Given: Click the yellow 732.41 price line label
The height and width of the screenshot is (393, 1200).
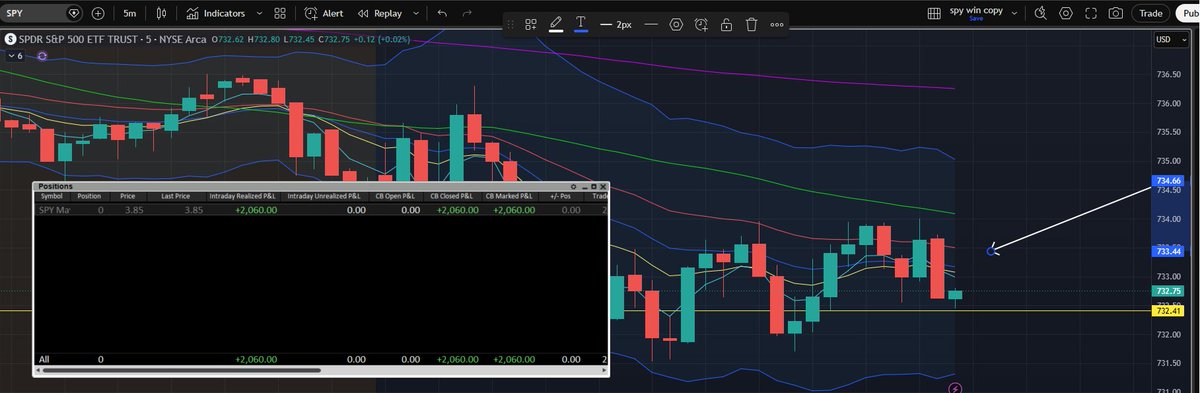Looking at the screenshot, I should point(1169,311).
